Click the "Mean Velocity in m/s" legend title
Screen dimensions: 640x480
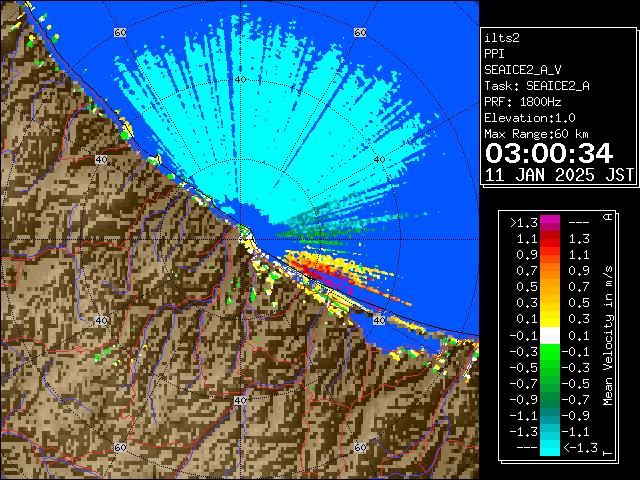608,335
